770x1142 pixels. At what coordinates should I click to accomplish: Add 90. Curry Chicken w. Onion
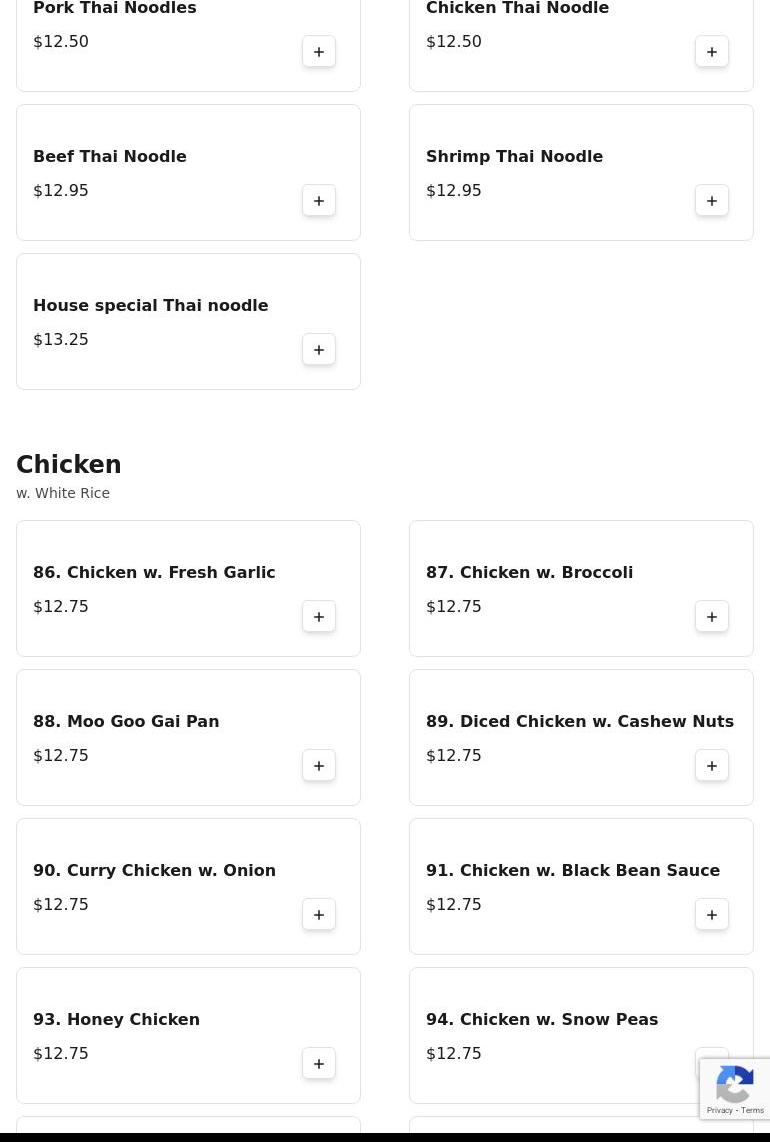pyautogui.click(x=319, y=915)
